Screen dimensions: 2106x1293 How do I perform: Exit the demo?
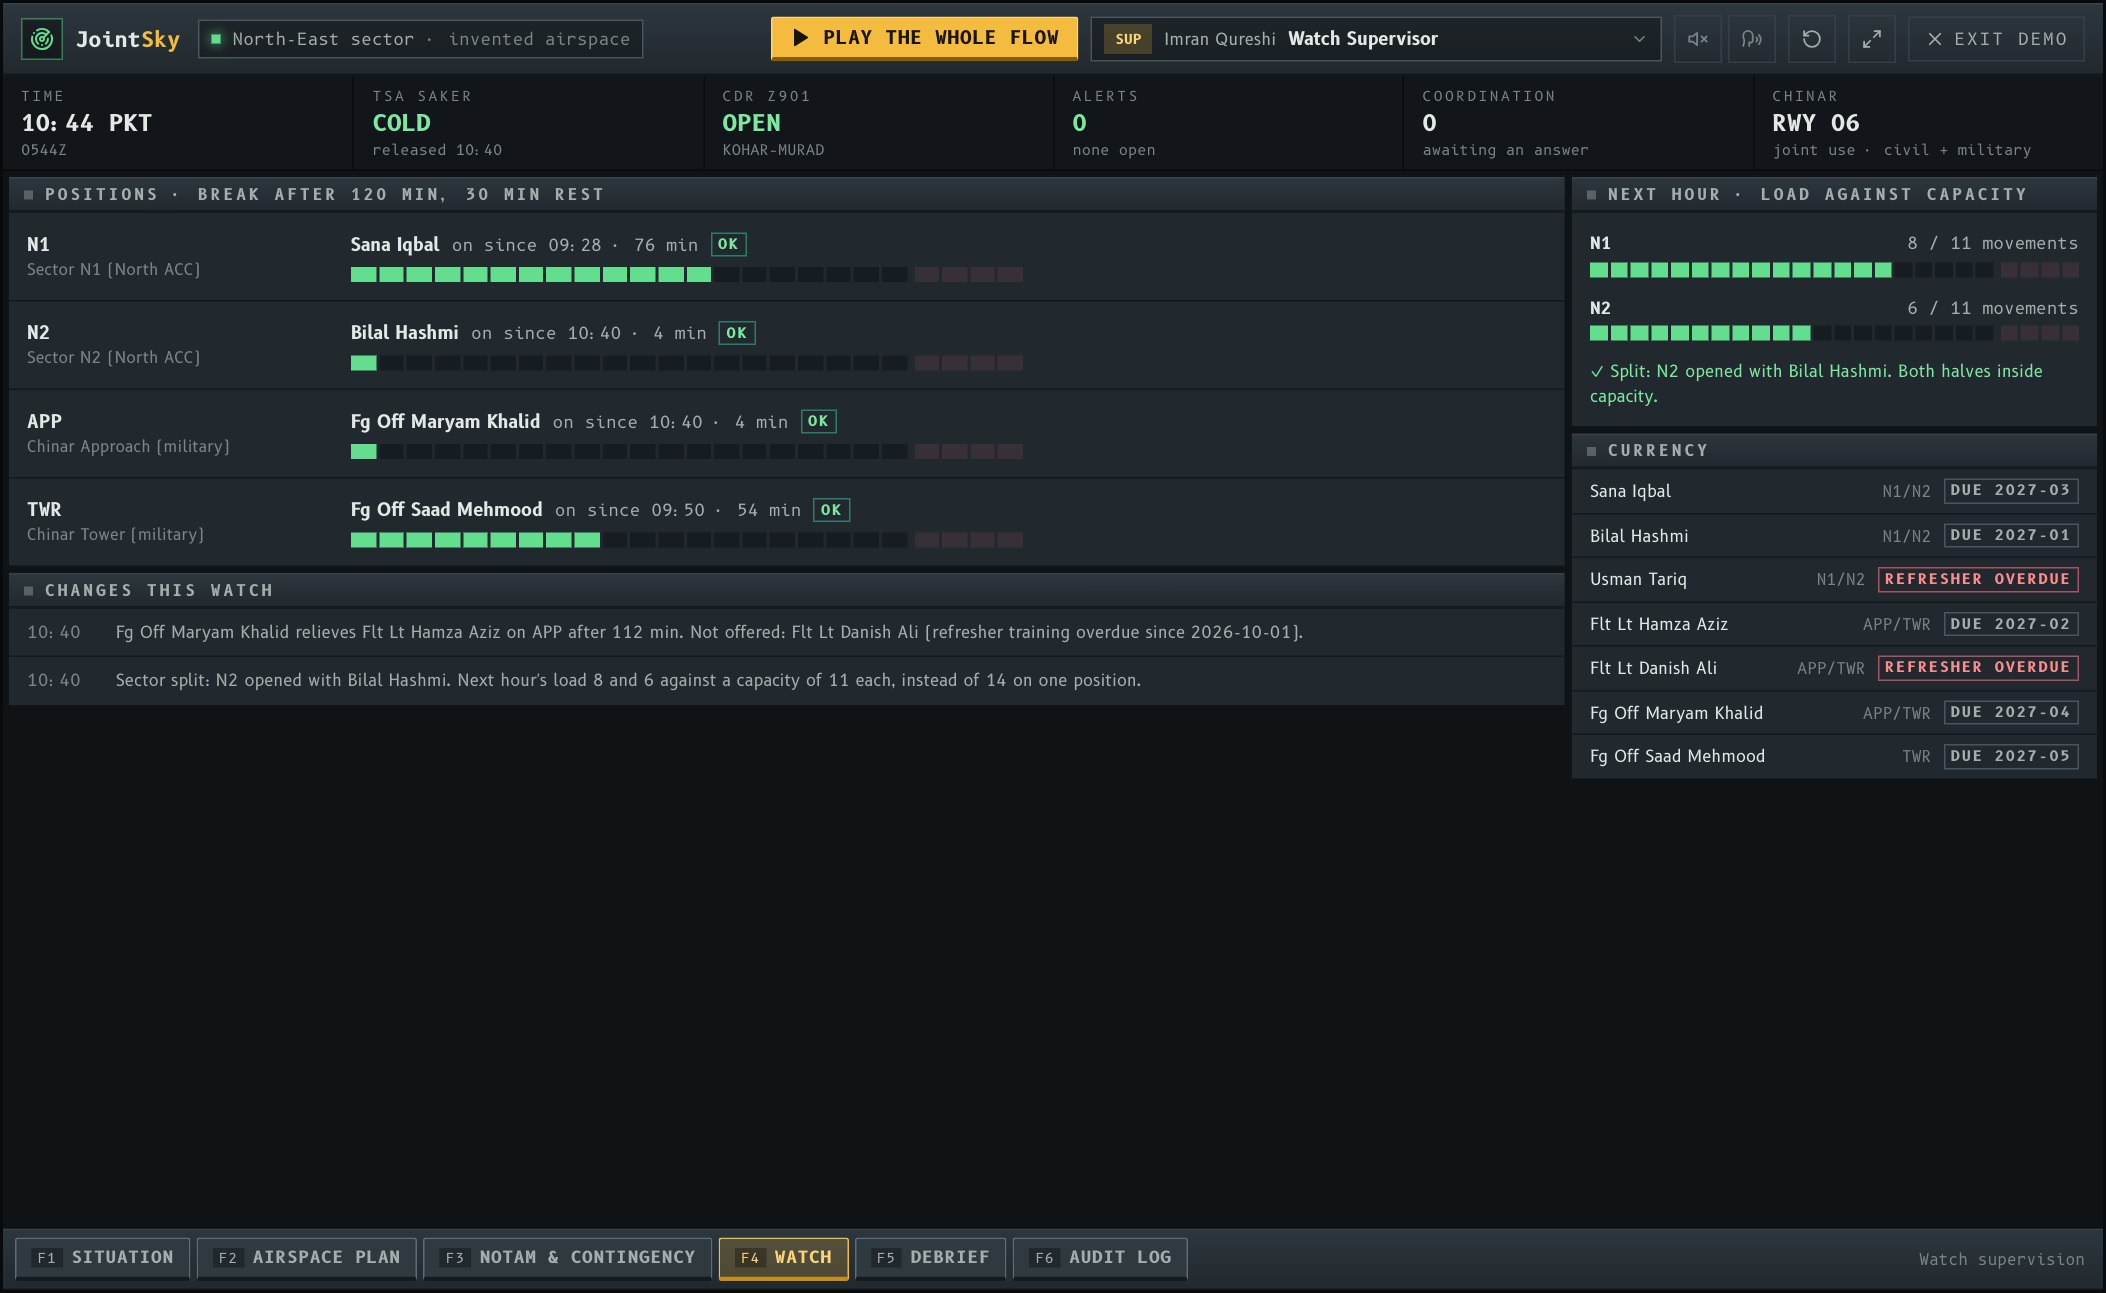coord(1996,39)
